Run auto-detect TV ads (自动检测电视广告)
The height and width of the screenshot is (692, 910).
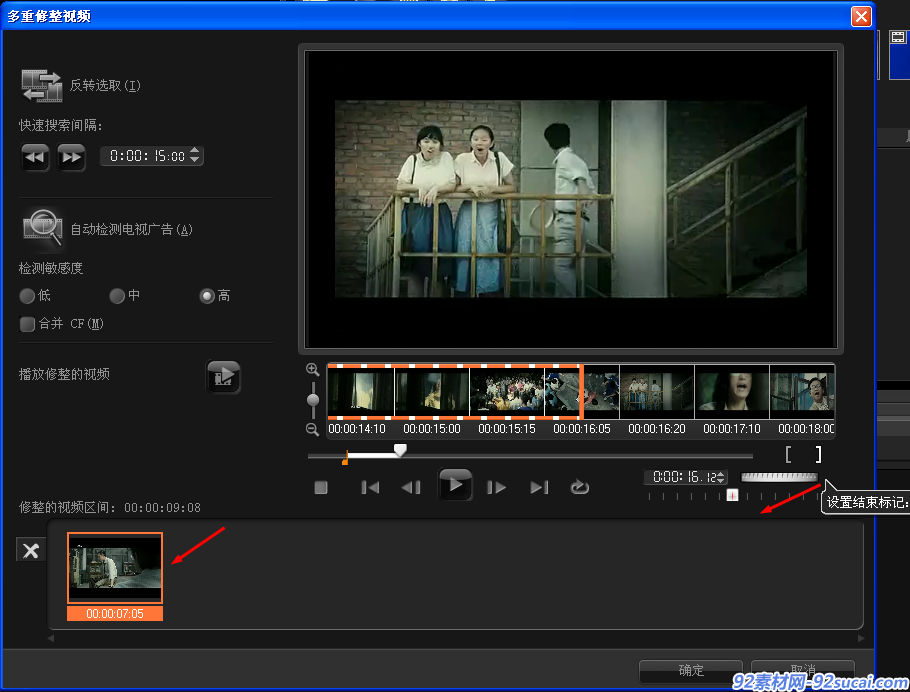coord(42,226)
